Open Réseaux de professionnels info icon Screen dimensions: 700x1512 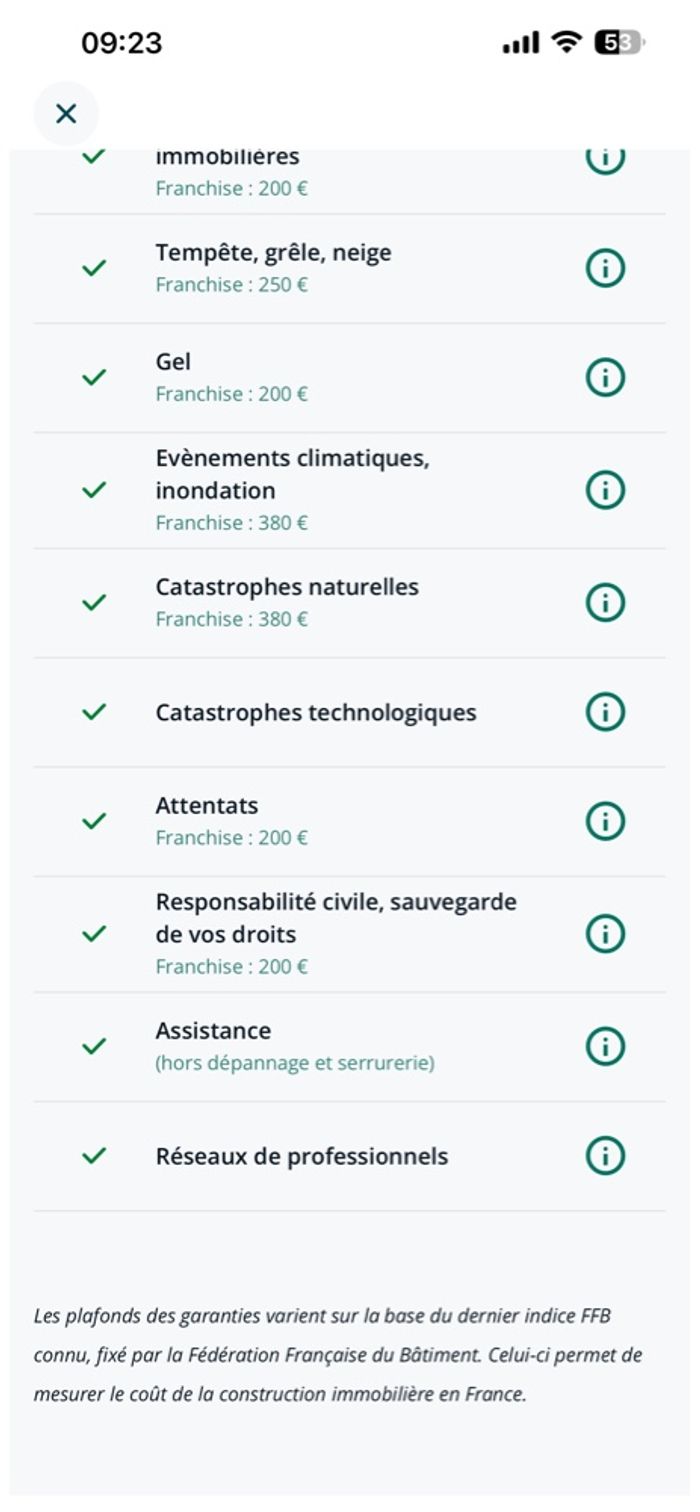(x=605, y=1156)
